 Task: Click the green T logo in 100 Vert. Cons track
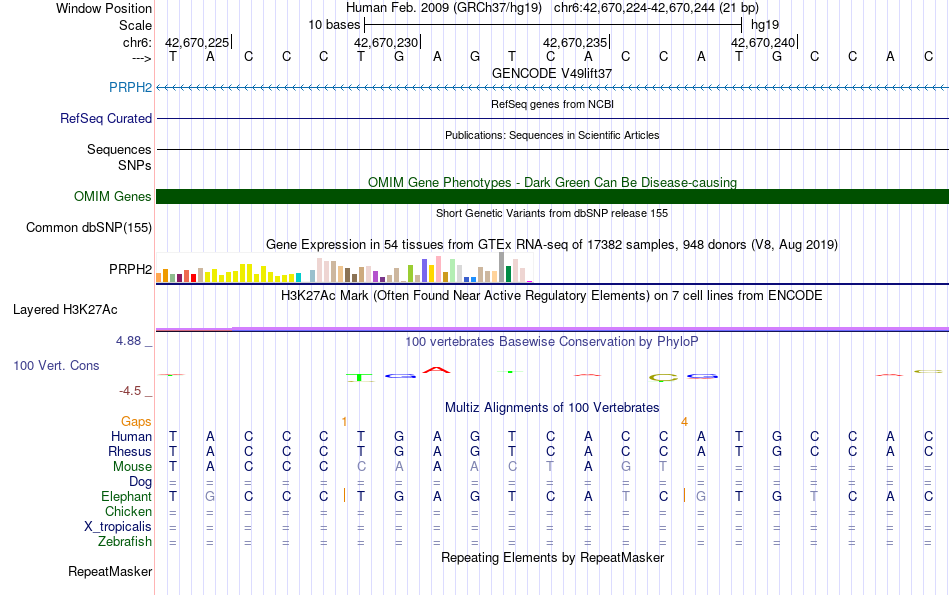point(360,377)
